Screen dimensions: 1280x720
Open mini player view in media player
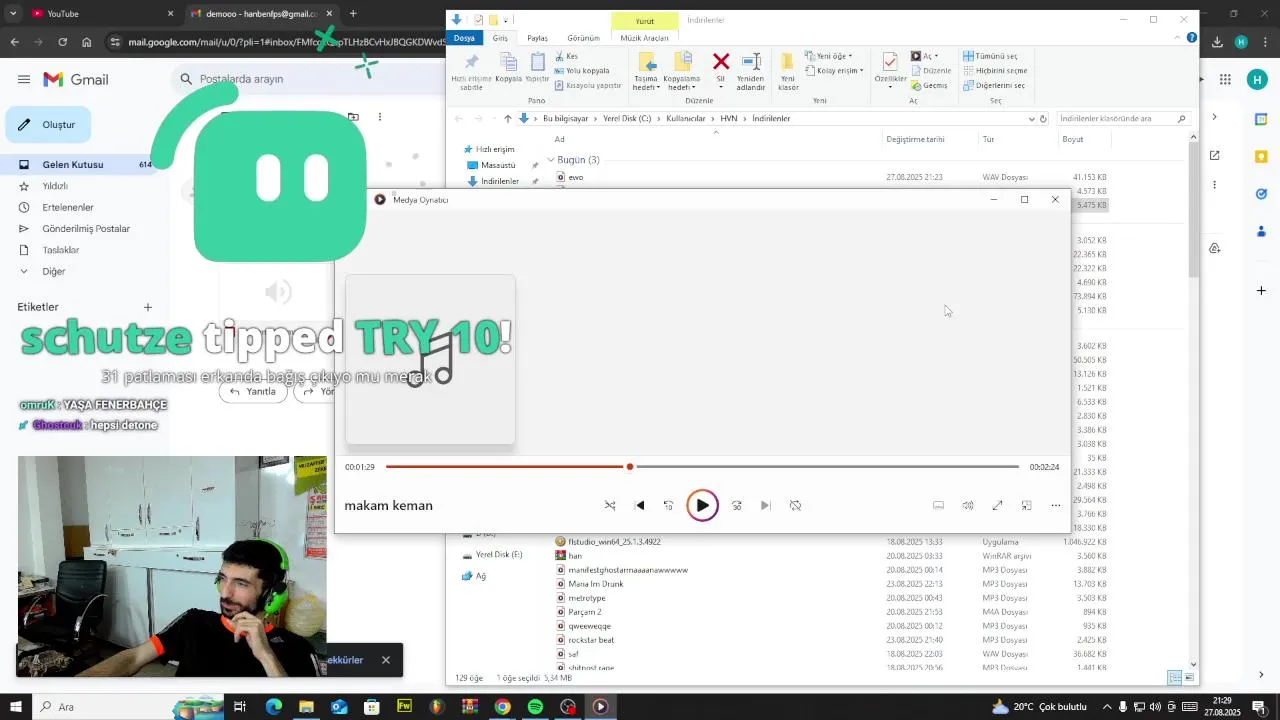click(x=1026, y=506)
